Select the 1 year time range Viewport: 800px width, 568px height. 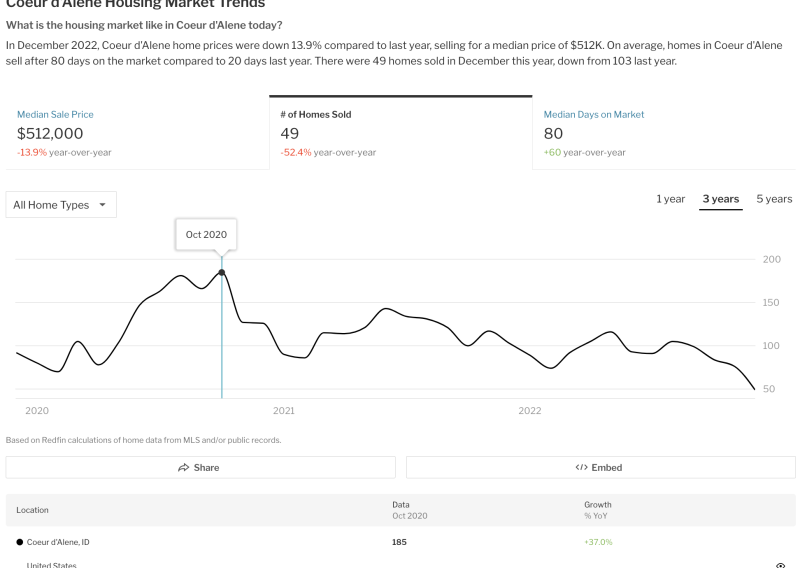(670, 199)
